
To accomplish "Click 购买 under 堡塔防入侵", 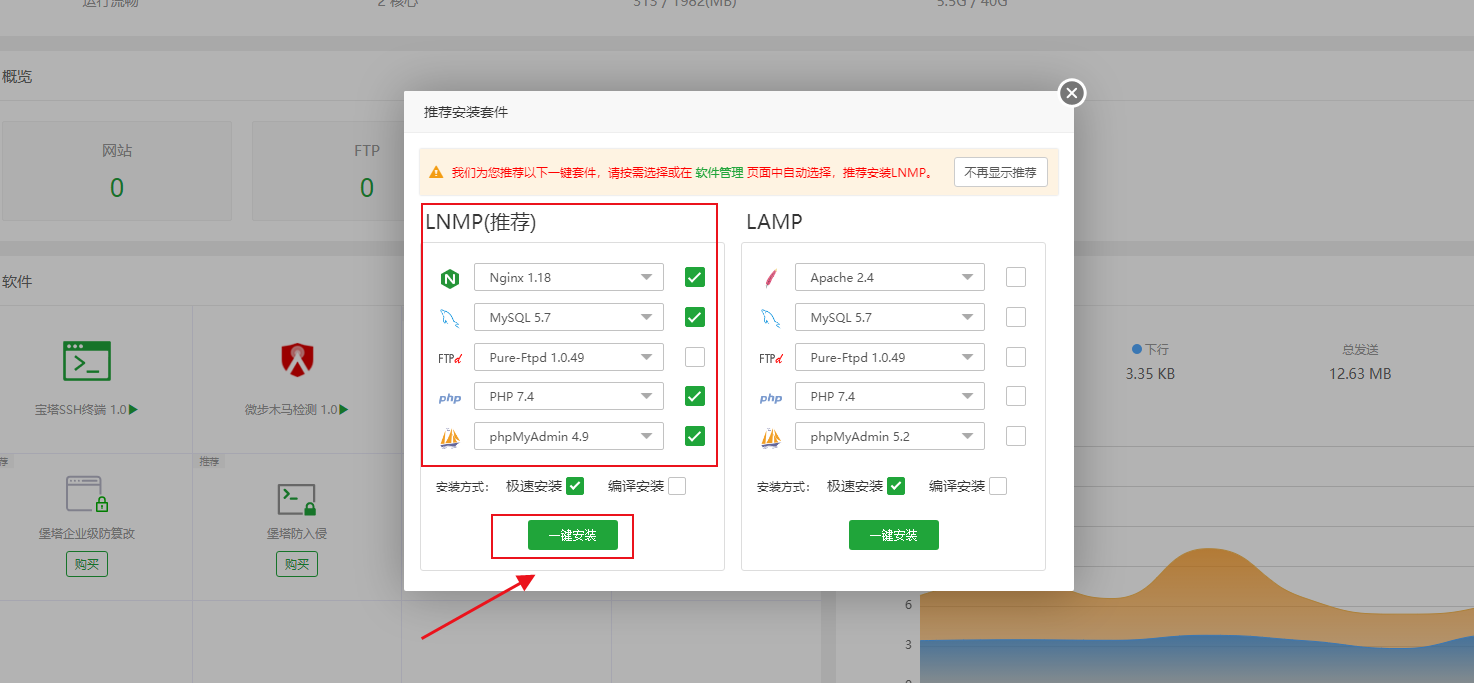I will pyautogui.click(x=297, y=564).
